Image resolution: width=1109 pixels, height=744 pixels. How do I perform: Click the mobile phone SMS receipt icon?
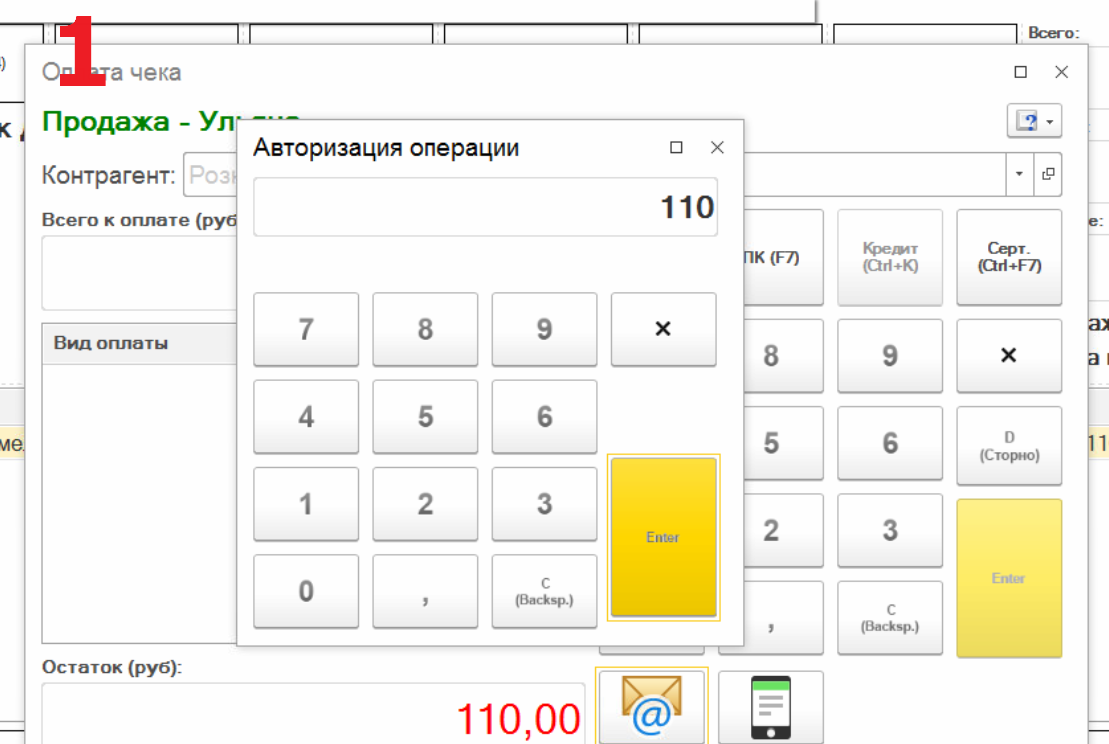point(770,708)
